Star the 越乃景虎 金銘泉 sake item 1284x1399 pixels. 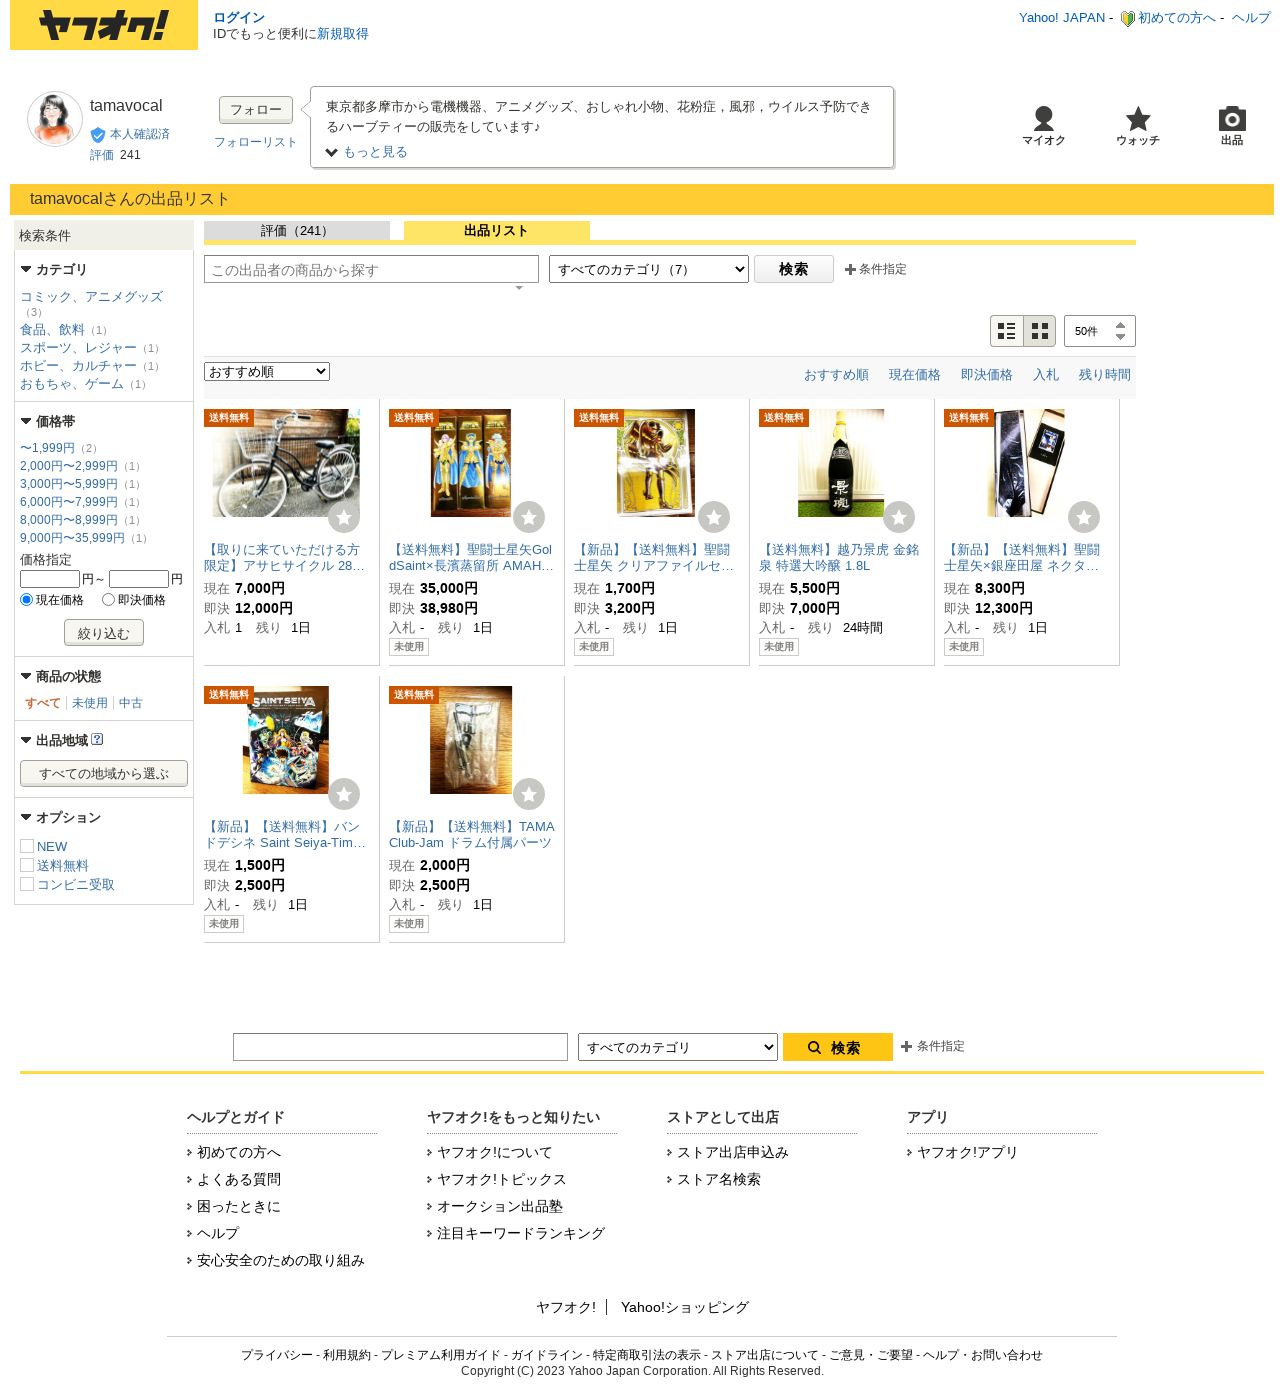pyautogui.click(x=899, y=517)
